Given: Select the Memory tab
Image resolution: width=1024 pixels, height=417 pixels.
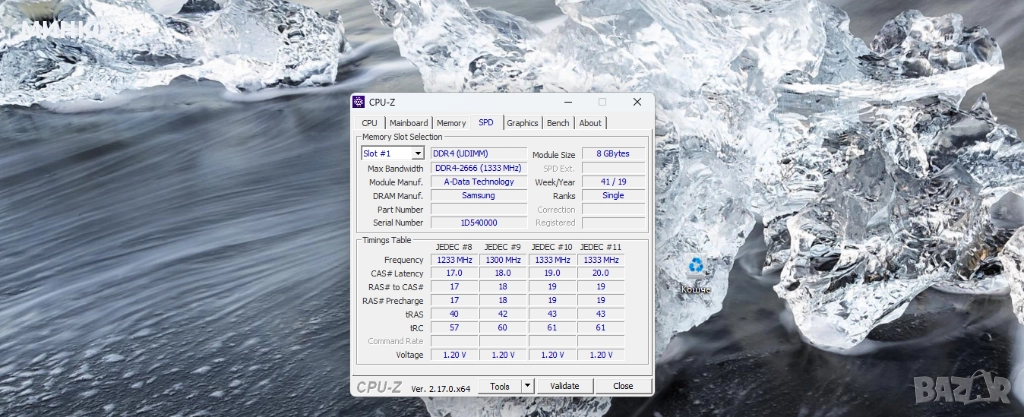Looking at the screenshot, I should click(451, 123).
